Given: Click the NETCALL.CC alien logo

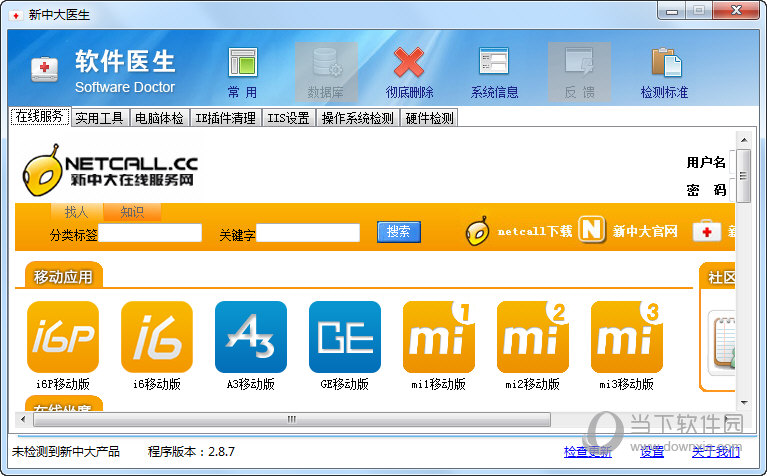Looking at the screenshot, I should (41, 171).
